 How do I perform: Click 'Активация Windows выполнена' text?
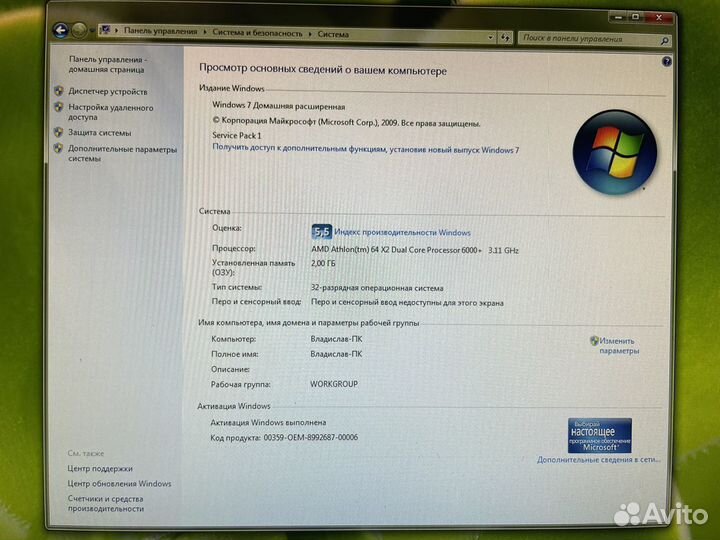pos(268,422)
